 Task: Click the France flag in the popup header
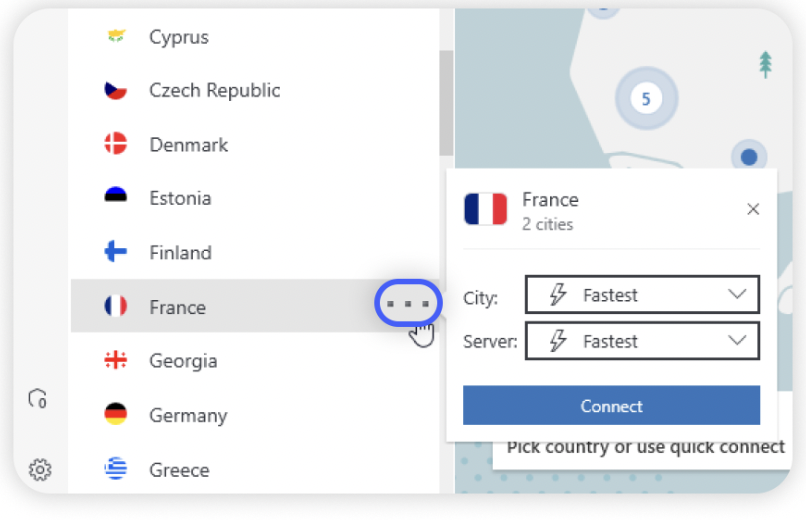(486, 209)
